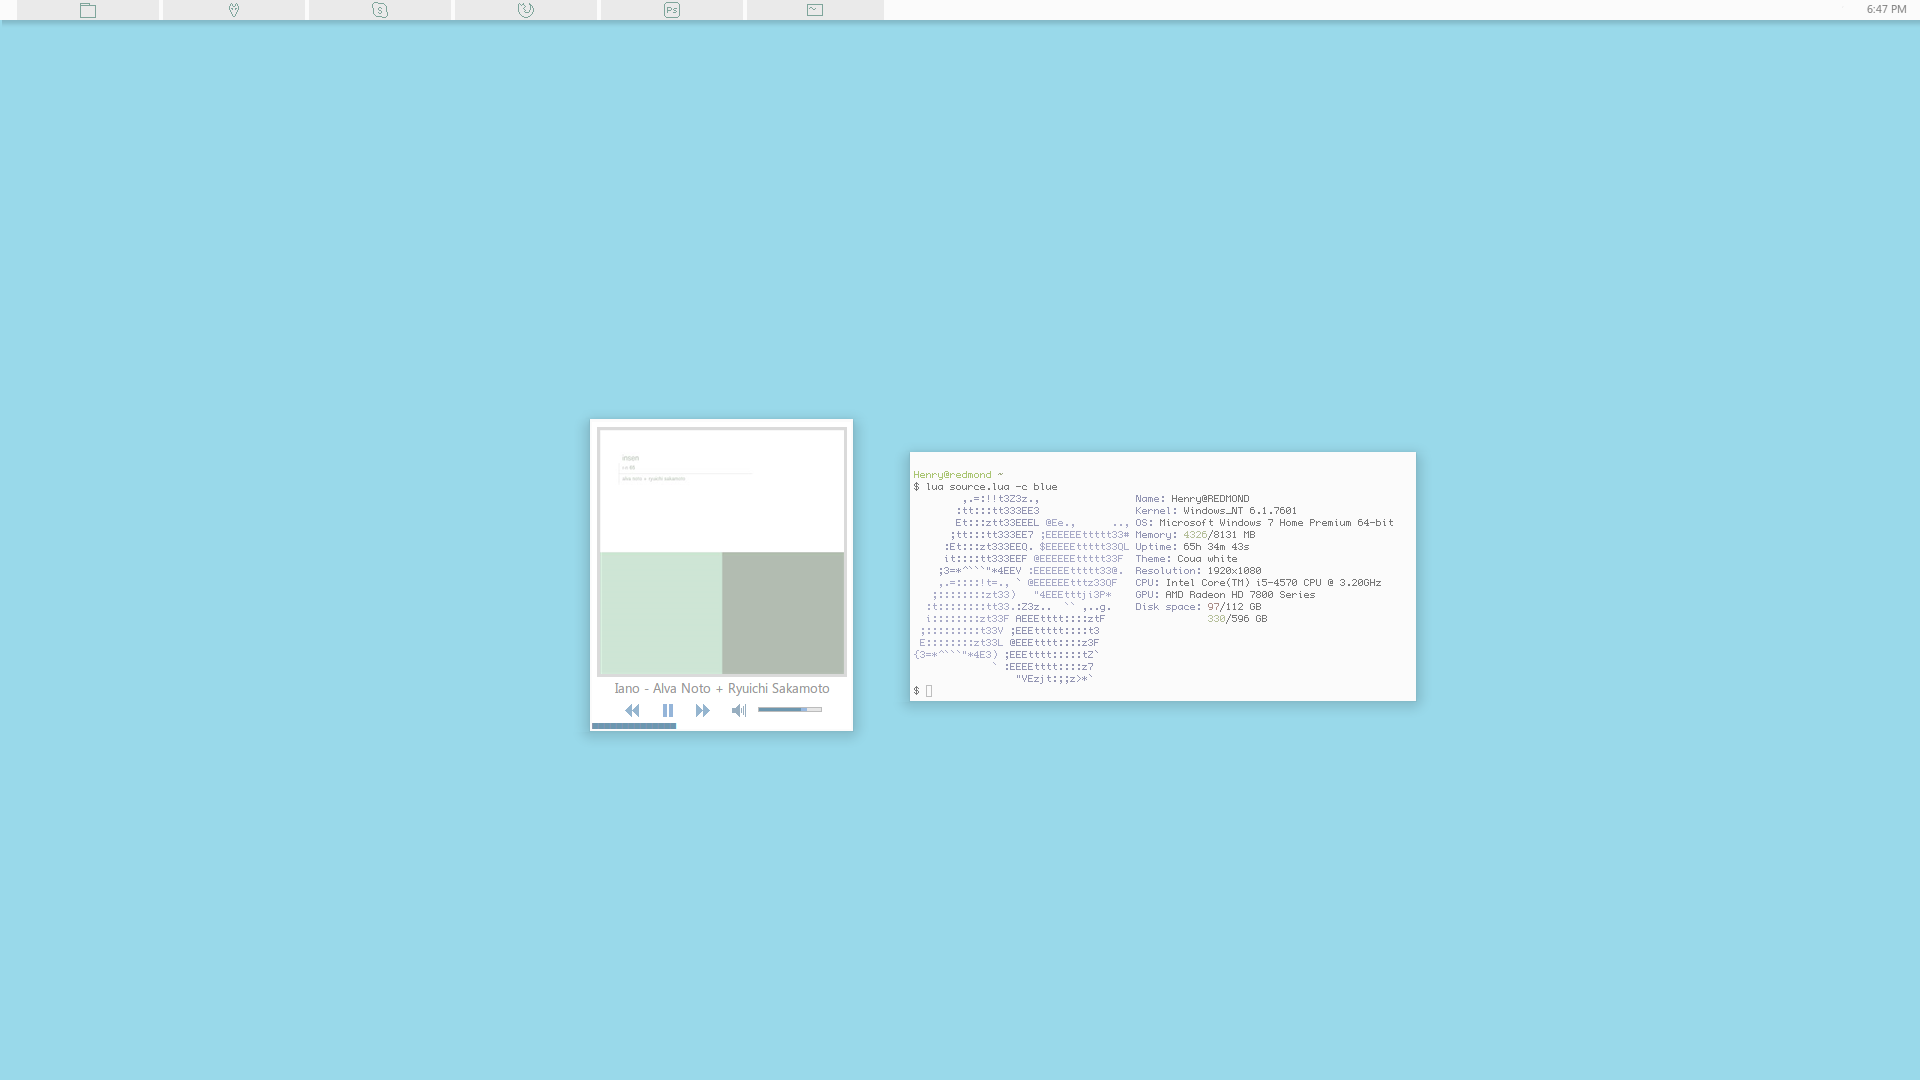
Task: Pause the playing track
Action: click(x=668, y=710)
